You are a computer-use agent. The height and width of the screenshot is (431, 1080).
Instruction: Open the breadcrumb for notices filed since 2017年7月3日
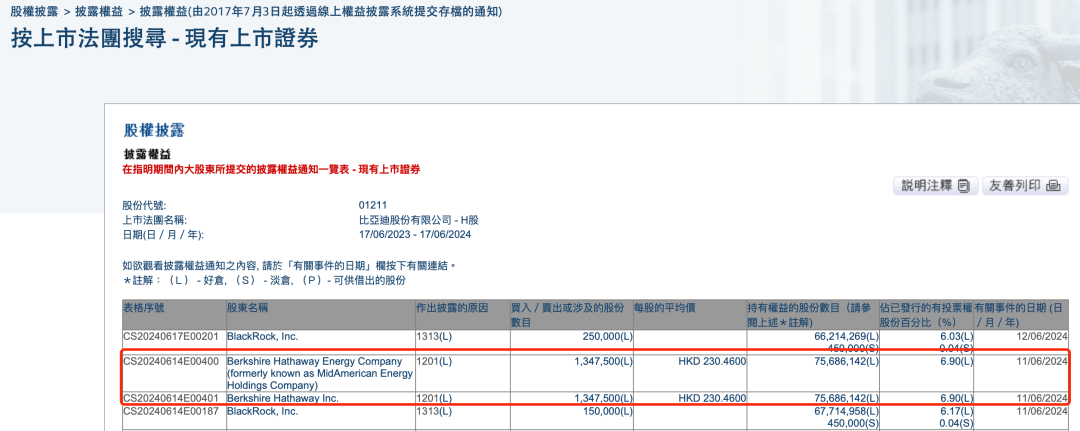[320, 12]
